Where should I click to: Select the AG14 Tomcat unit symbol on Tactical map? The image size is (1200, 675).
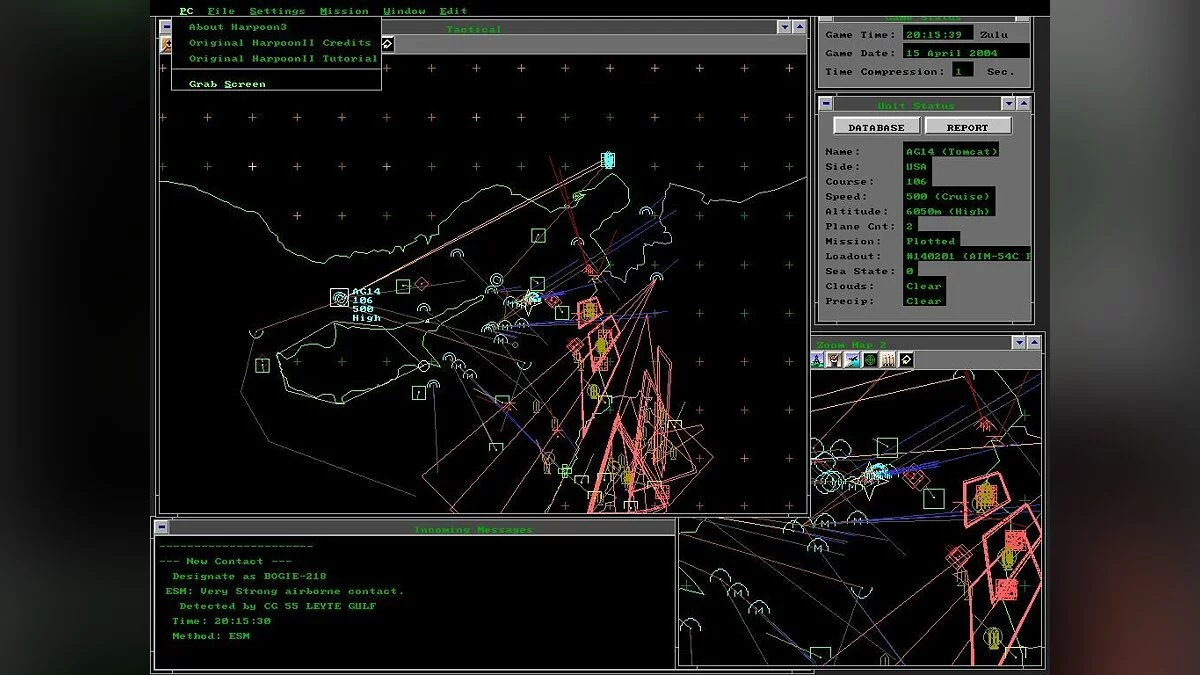pyautogui.click(x=340, y=297)
